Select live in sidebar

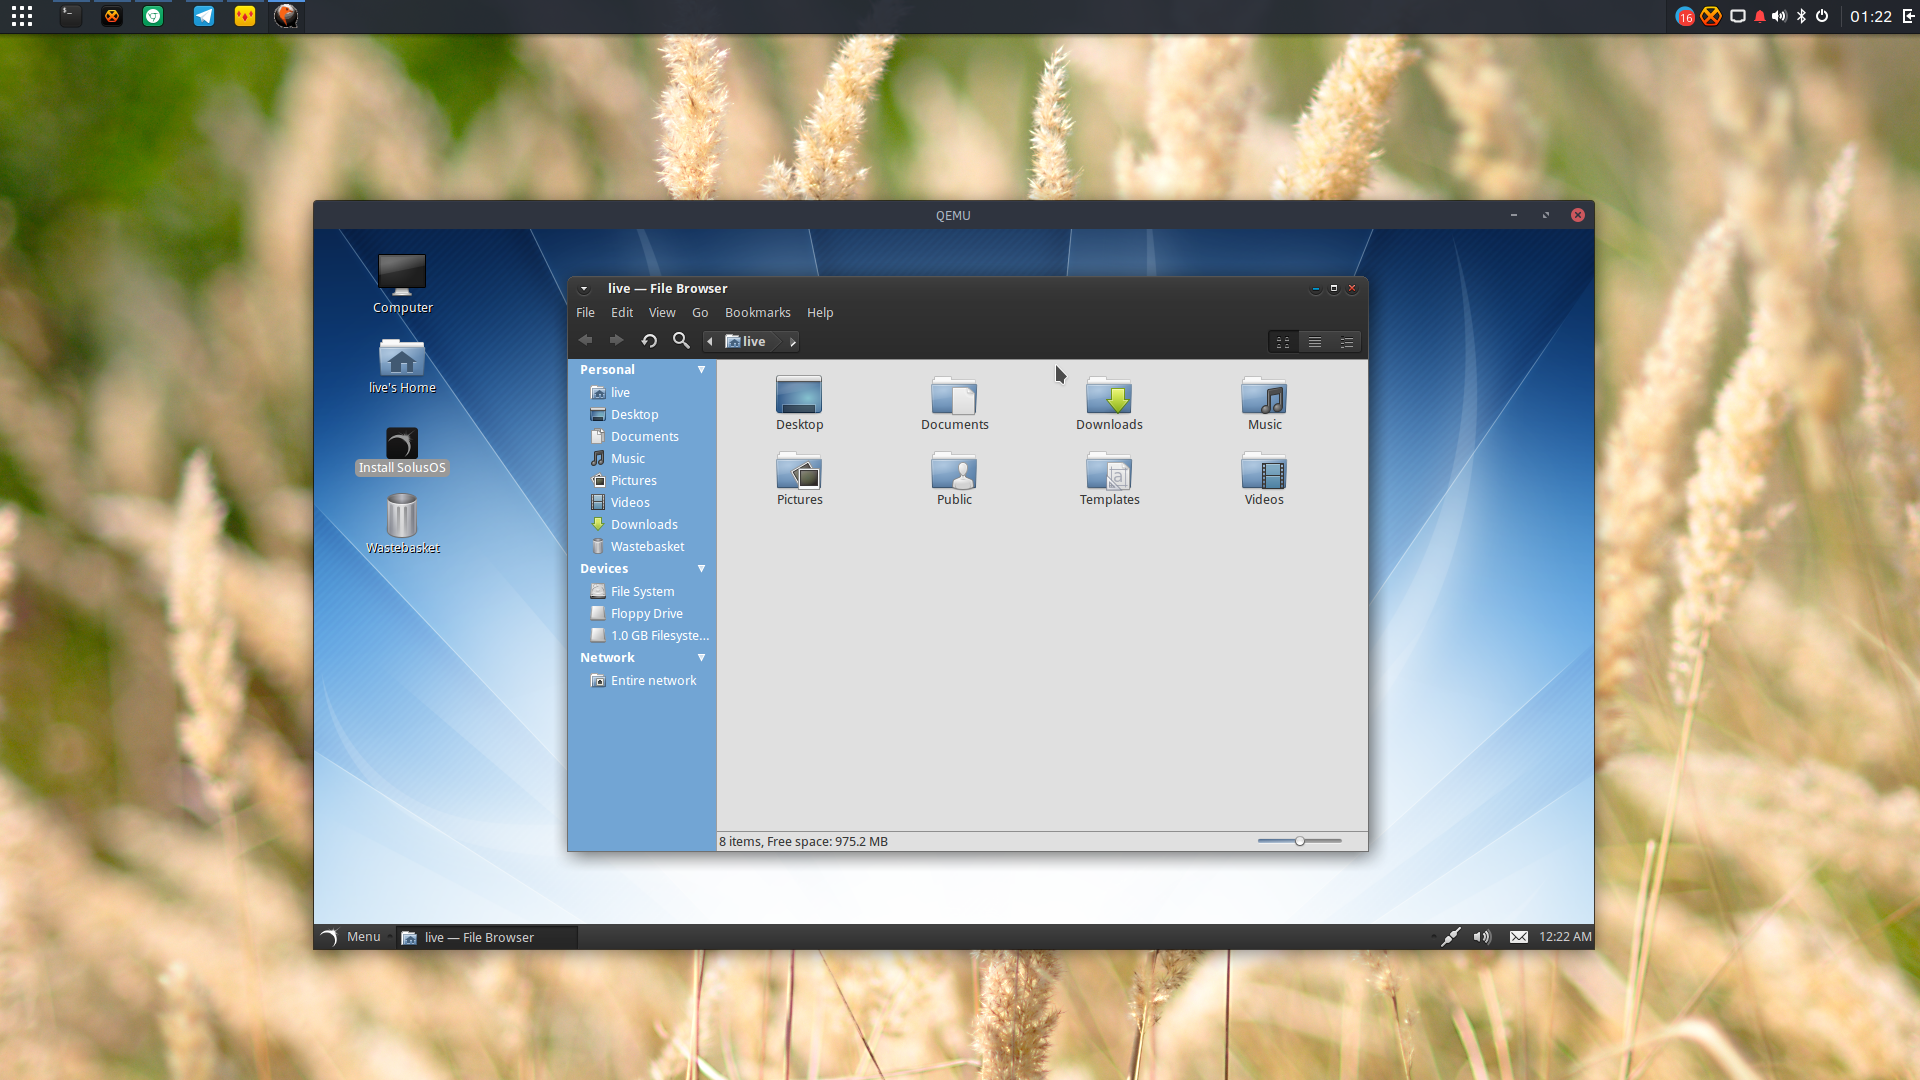tap(642, 393)
